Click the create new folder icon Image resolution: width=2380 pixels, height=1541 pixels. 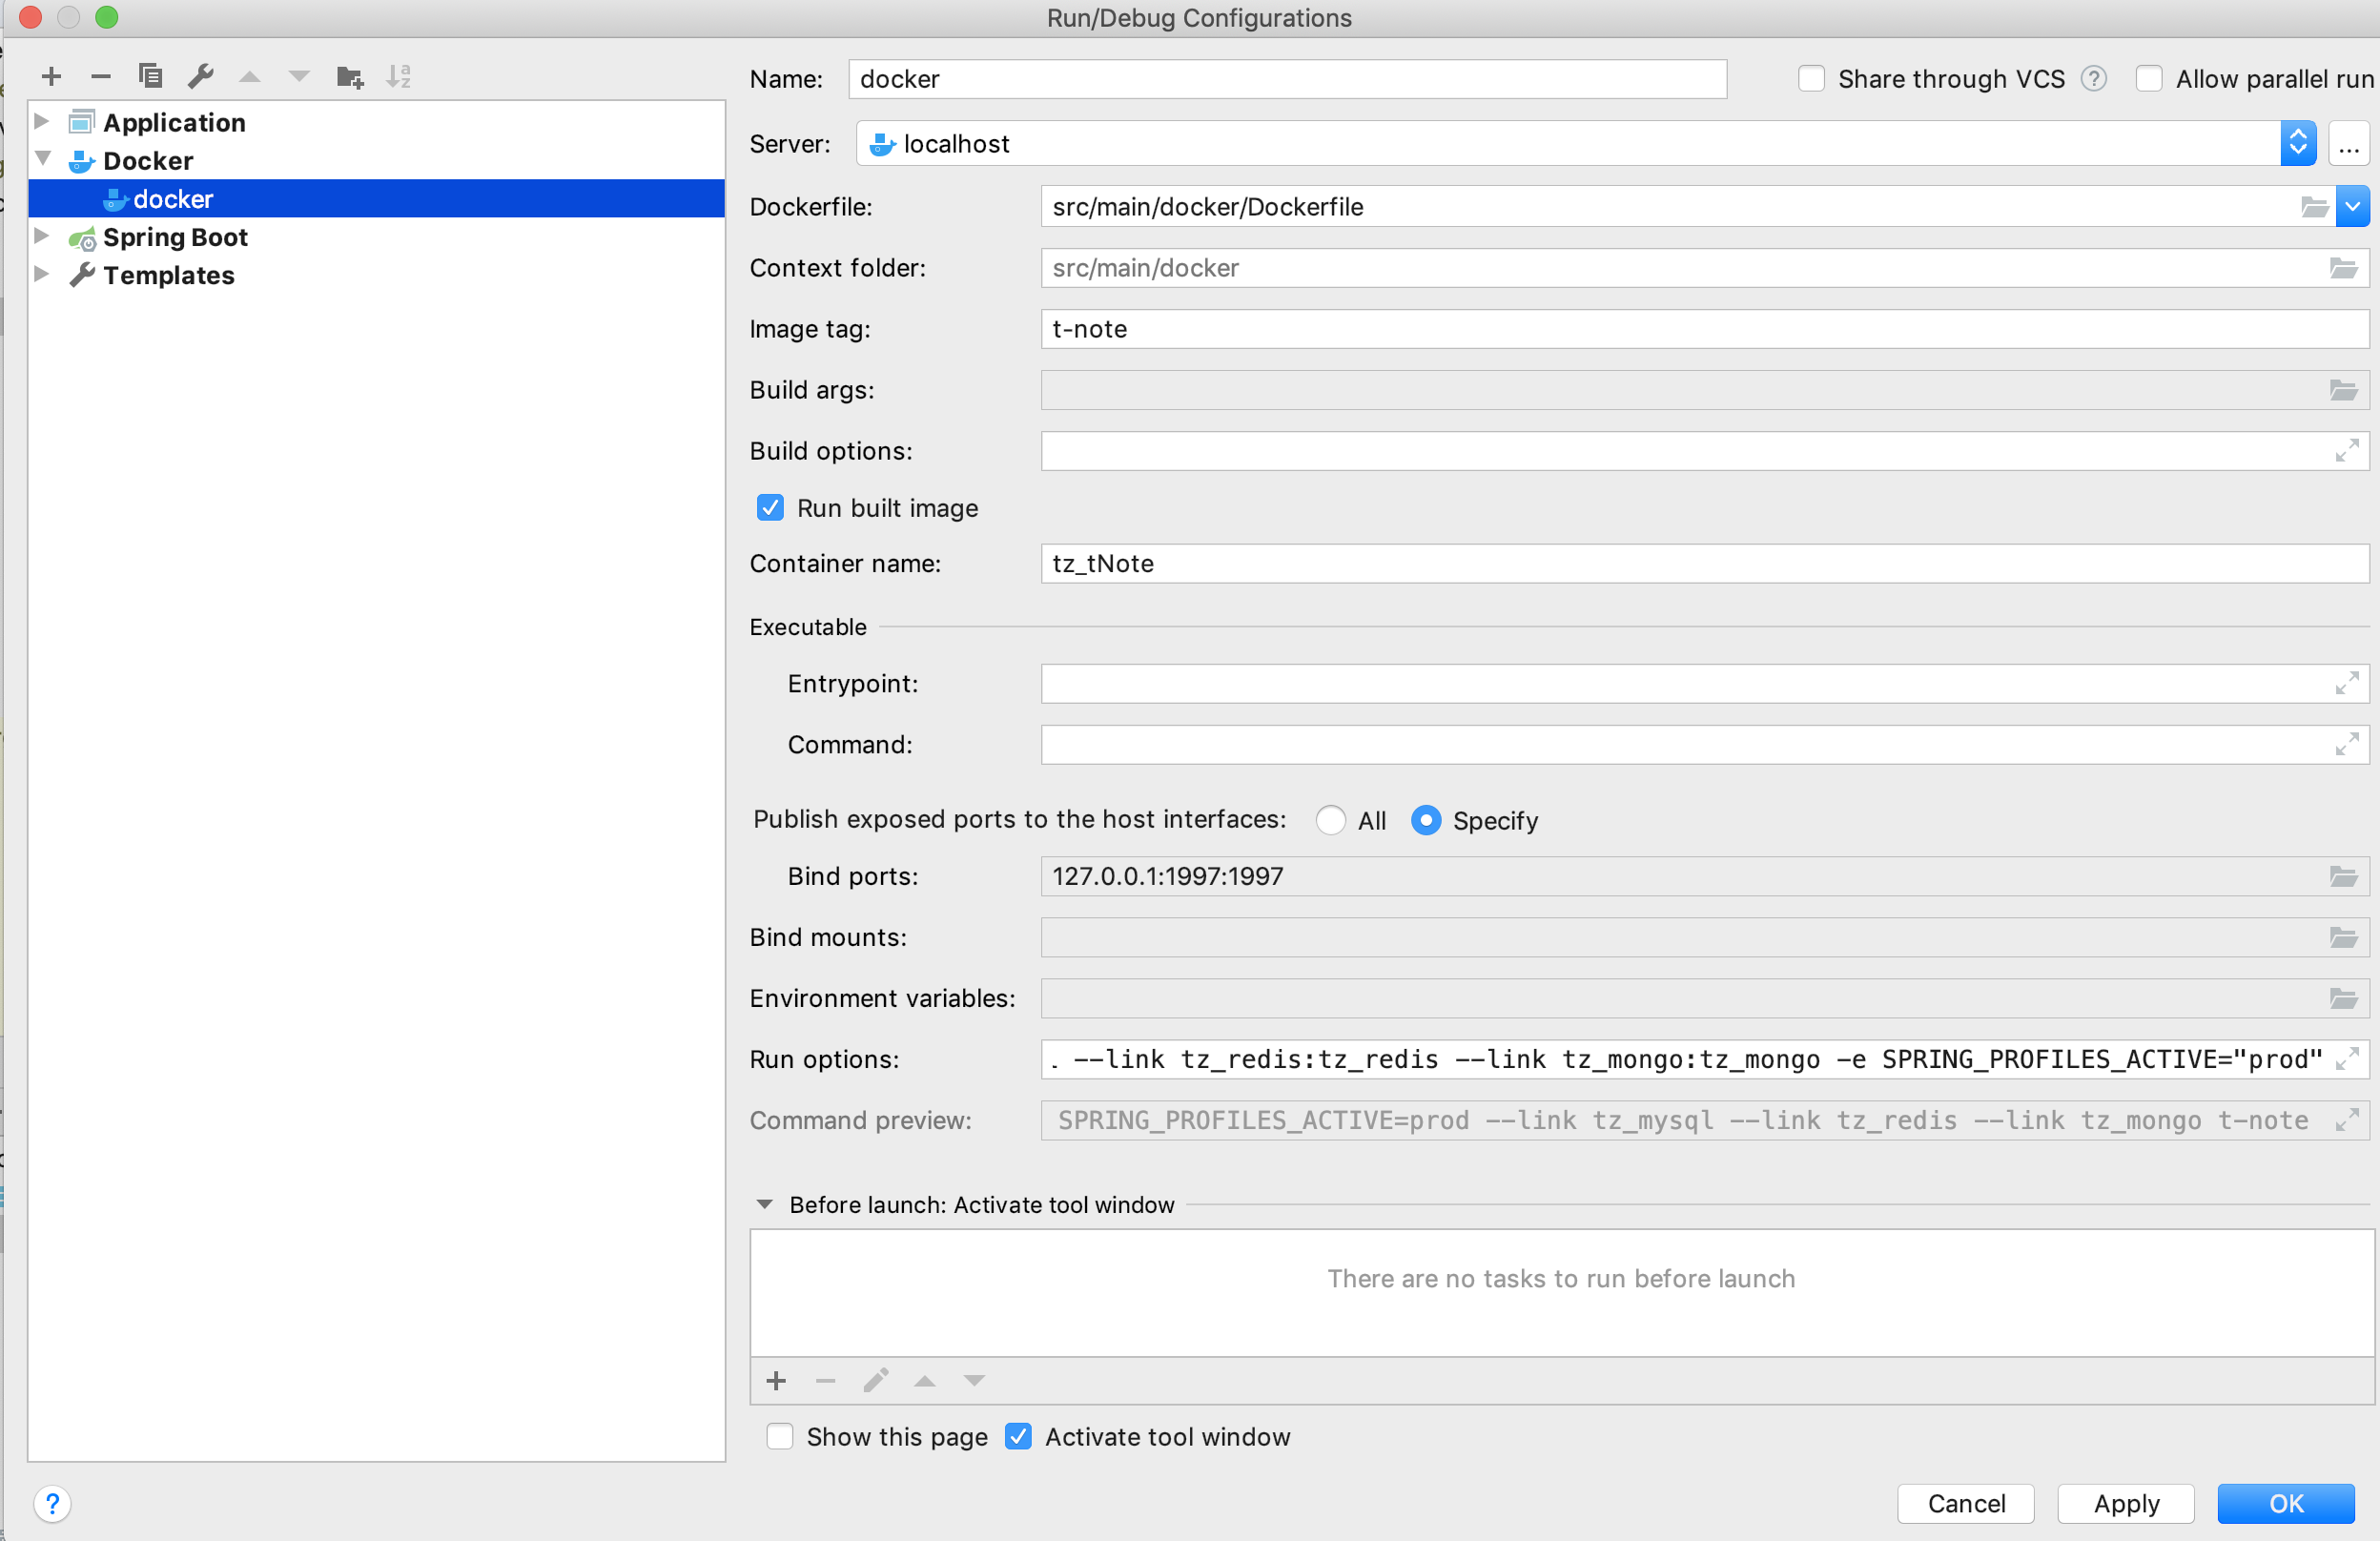349,76
